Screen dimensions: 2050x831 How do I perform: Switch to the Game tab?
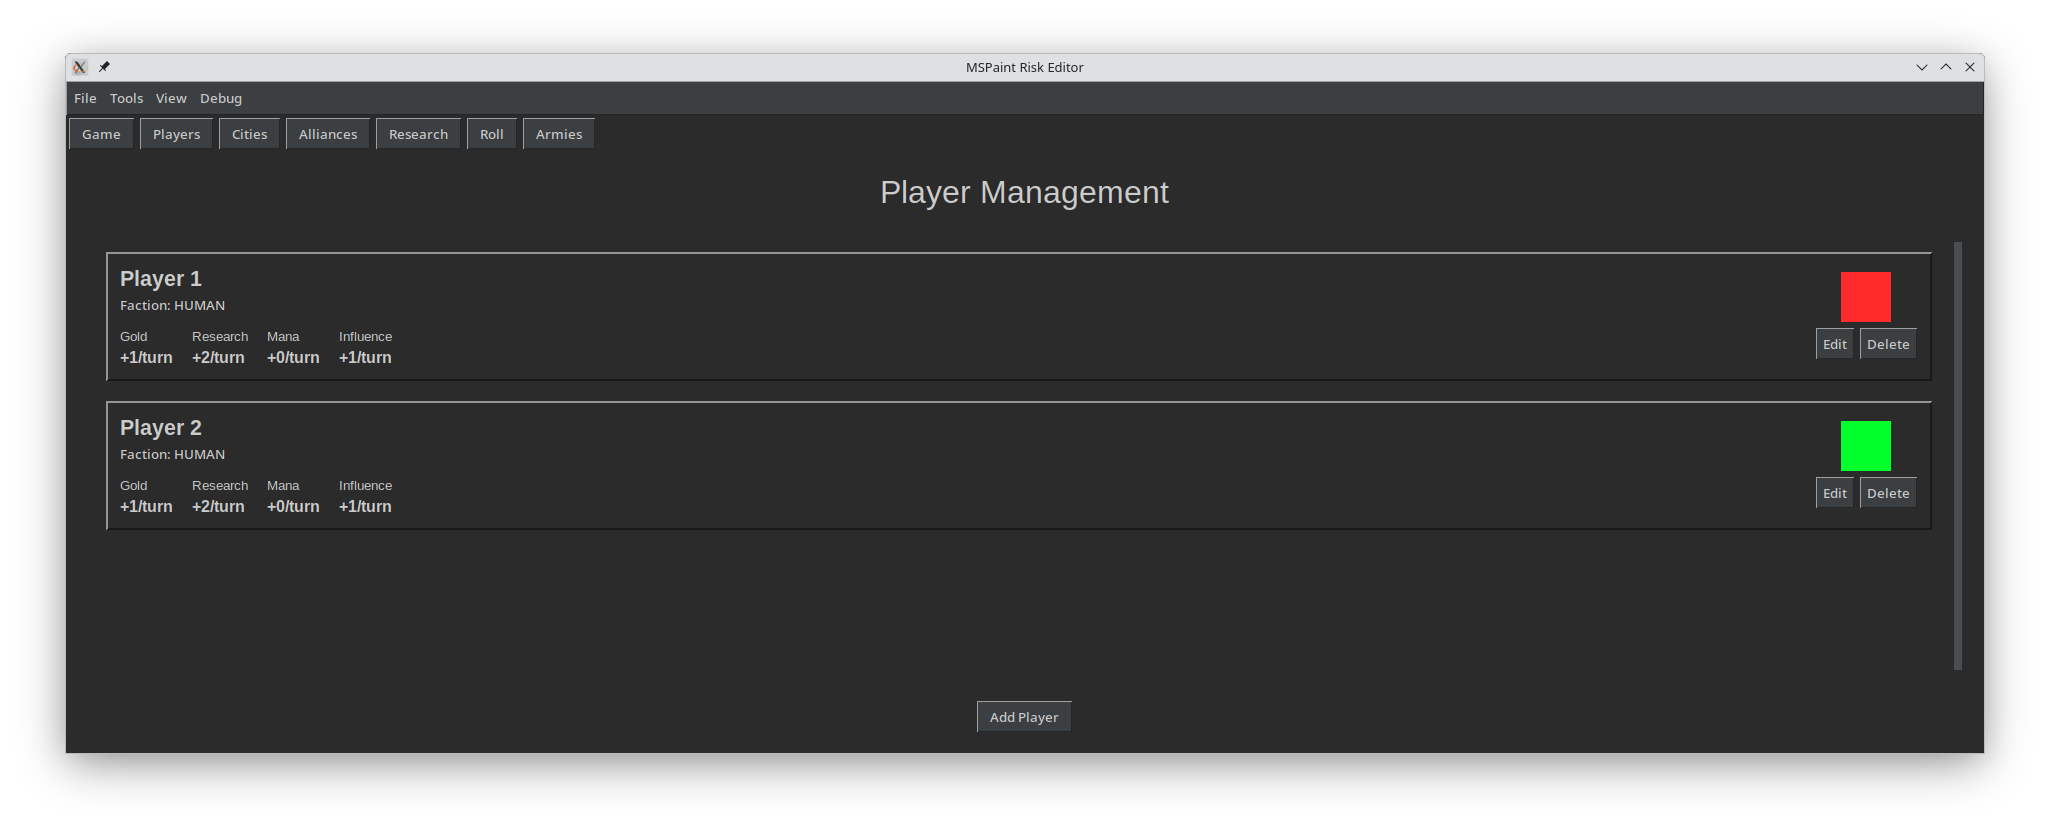[x=101, y=134]
